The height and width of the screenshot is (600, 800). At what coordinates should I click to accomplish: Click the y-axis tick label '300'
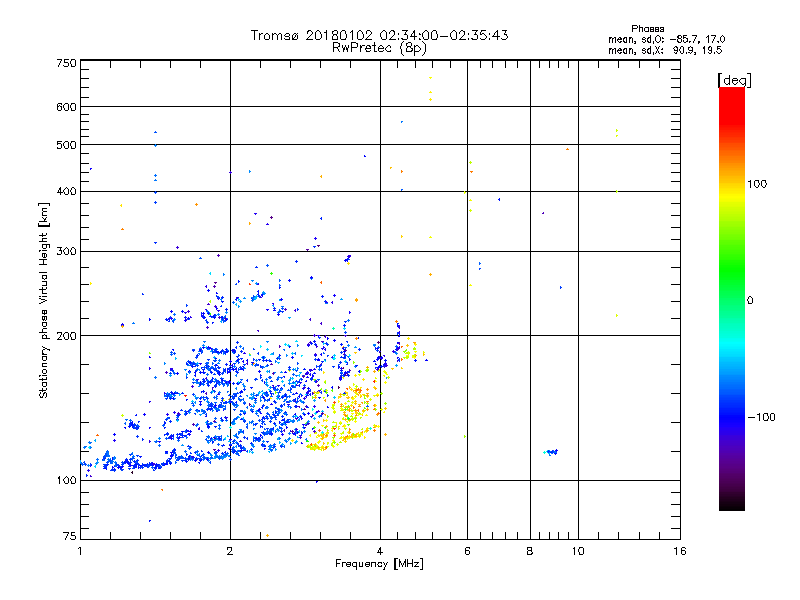click(x=66, y=252)
